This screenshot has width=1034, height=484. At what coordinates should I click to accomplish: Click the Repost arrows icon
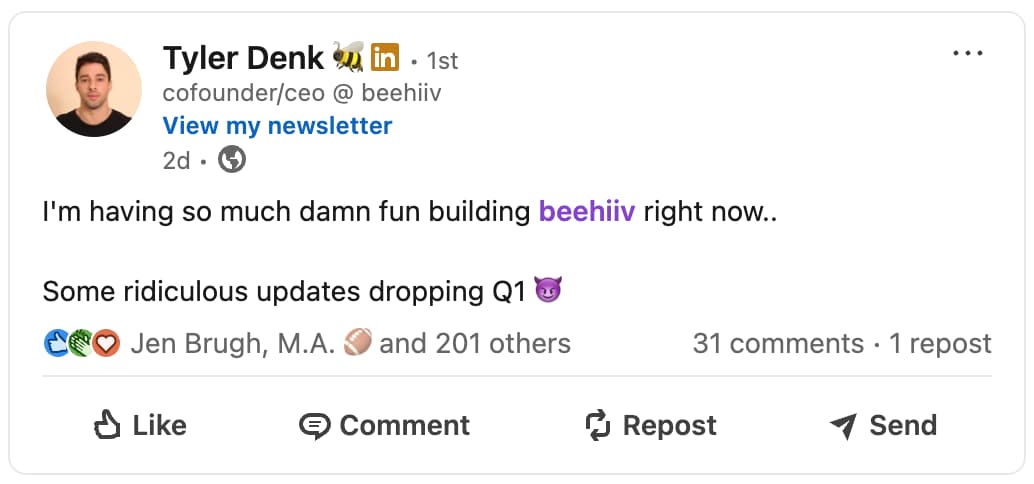(597, 426)
